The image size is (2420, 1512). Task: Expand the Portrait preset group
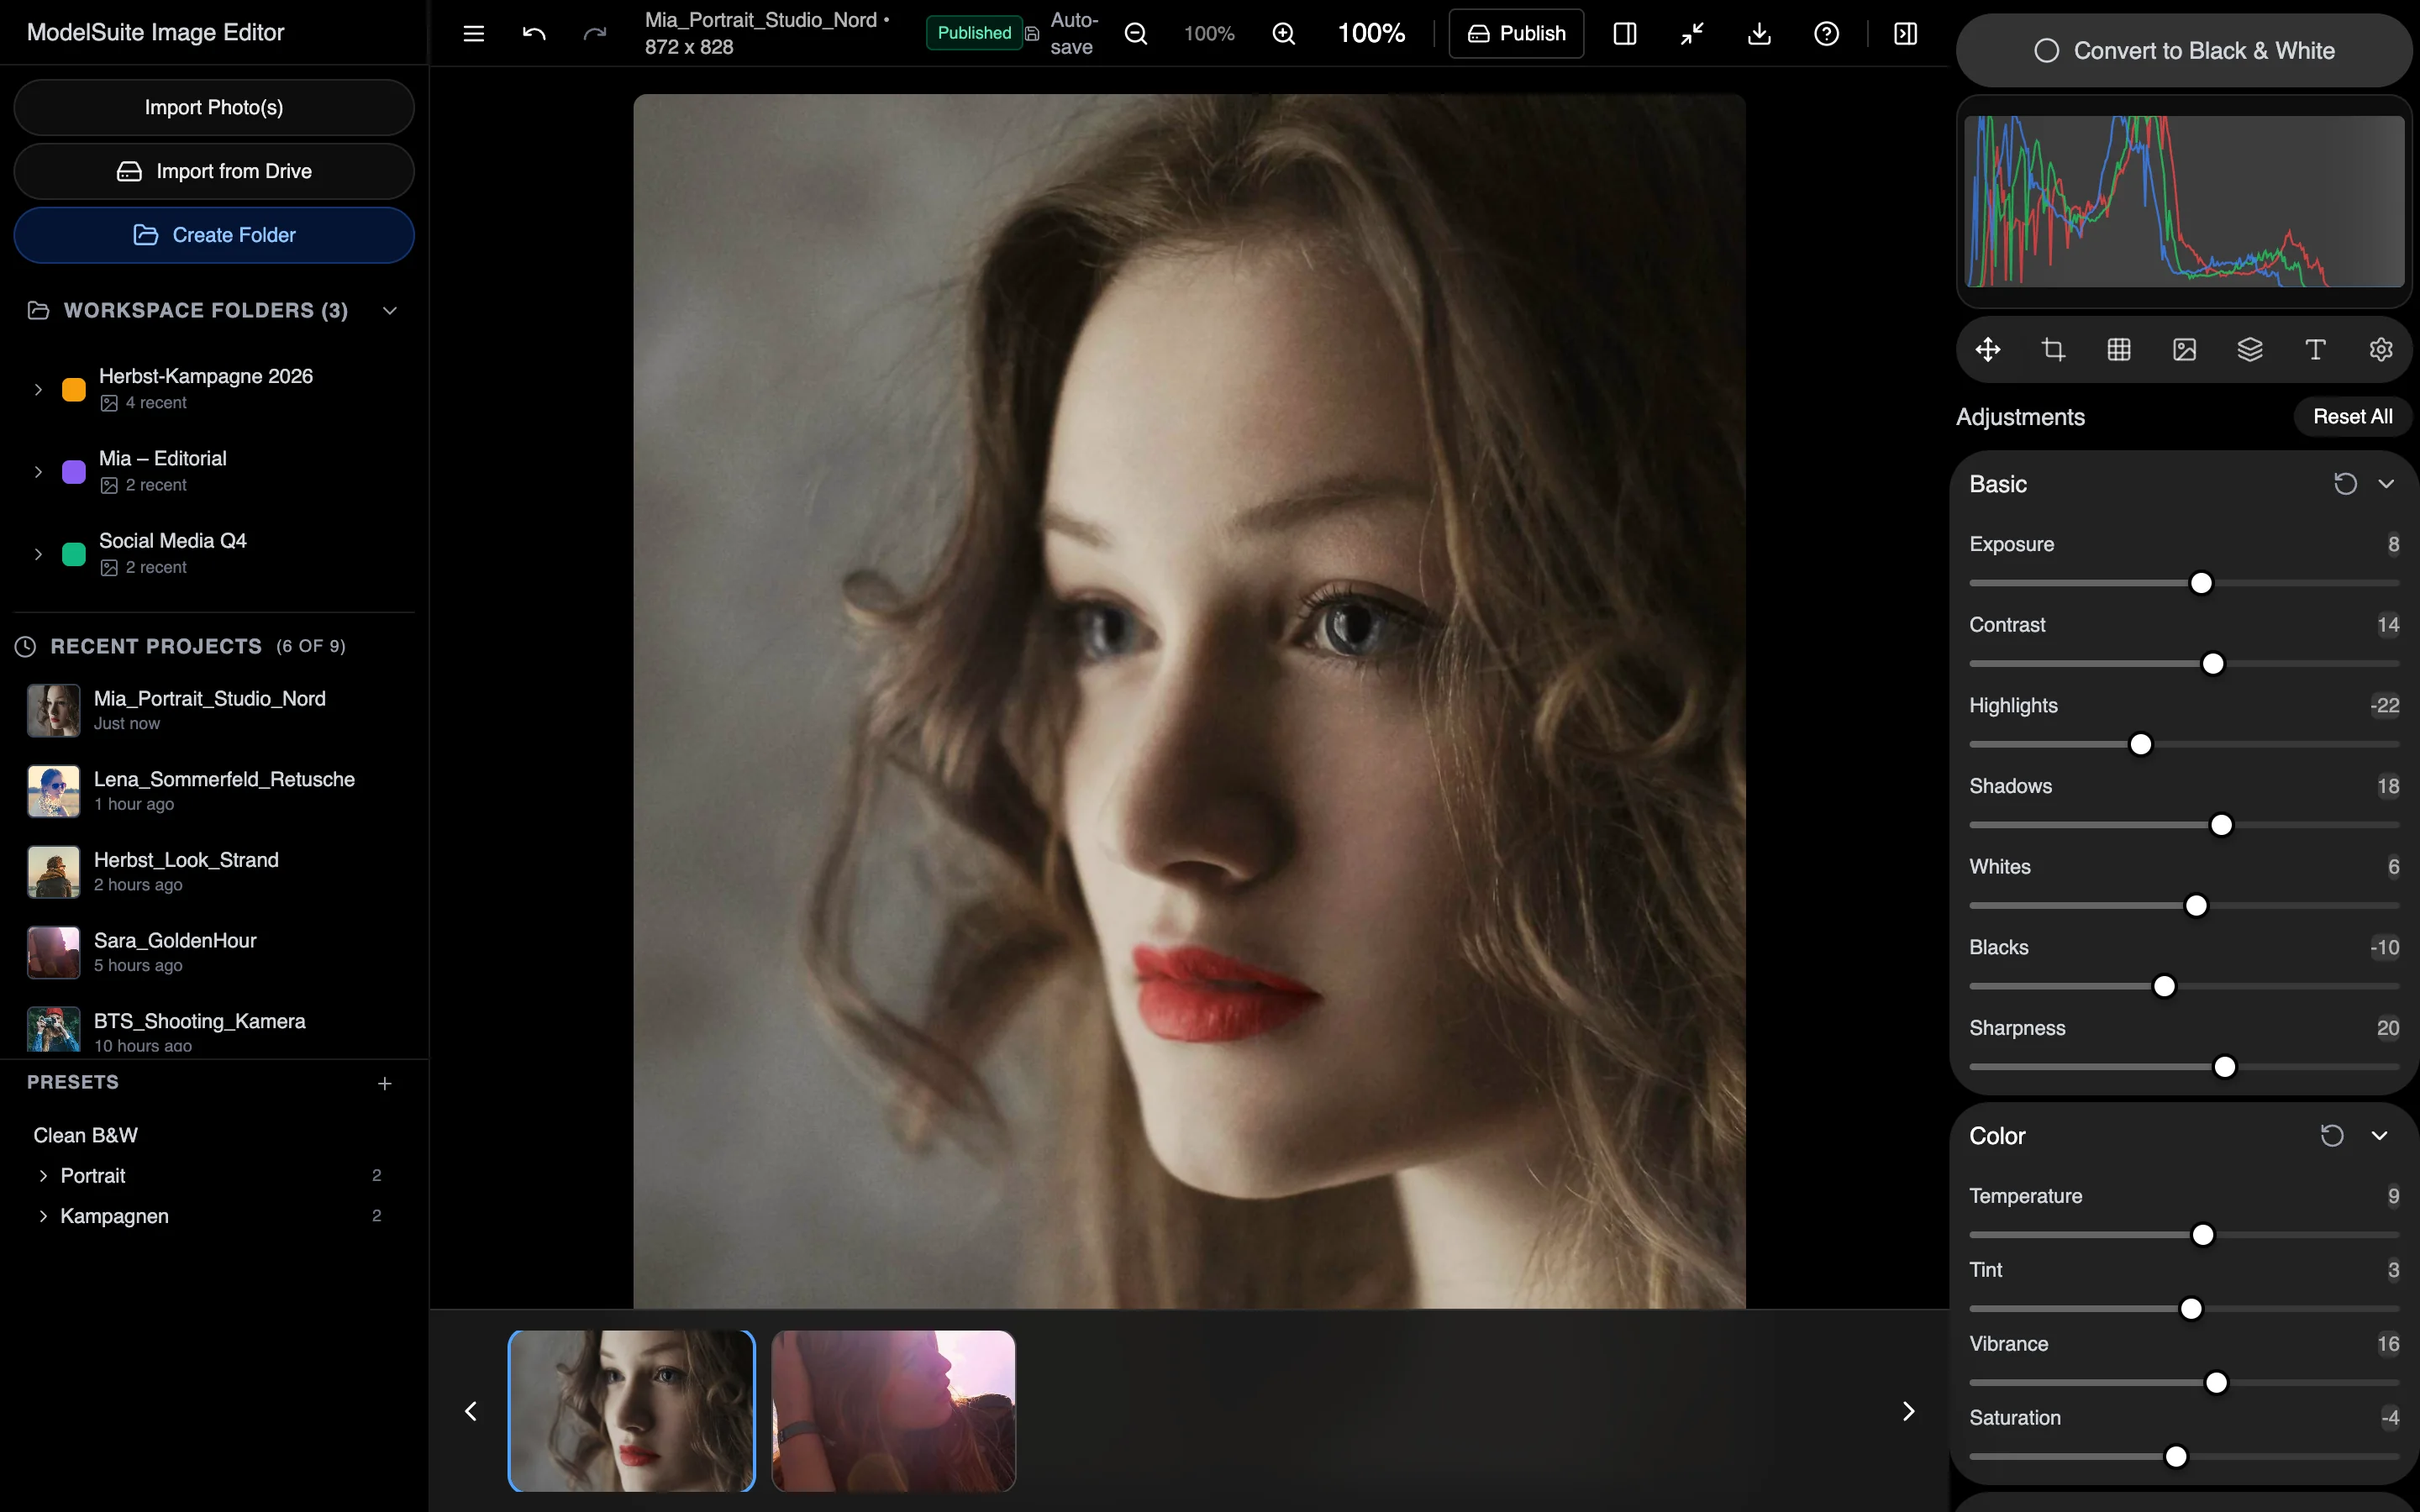point(43,1175)
